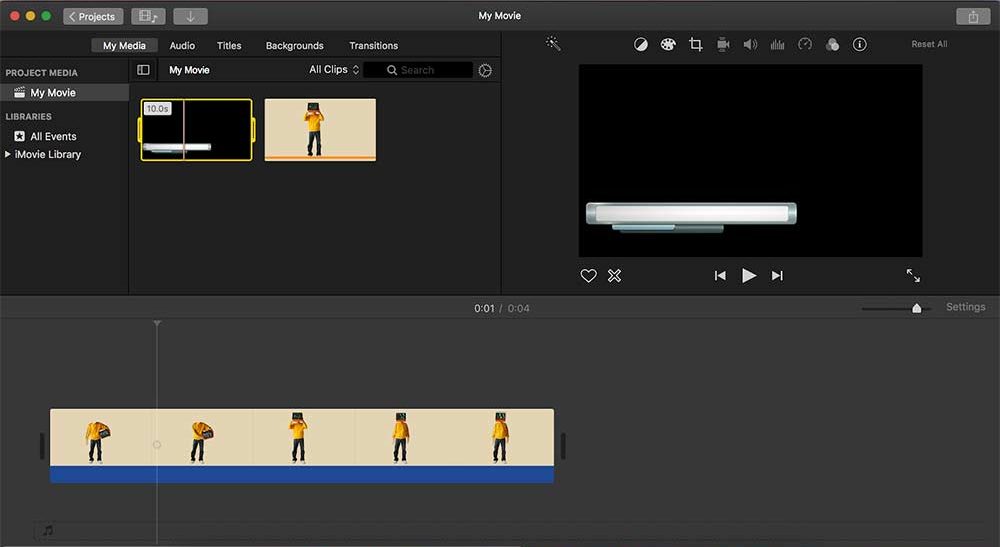Go back to Projects view

[93, 16]
